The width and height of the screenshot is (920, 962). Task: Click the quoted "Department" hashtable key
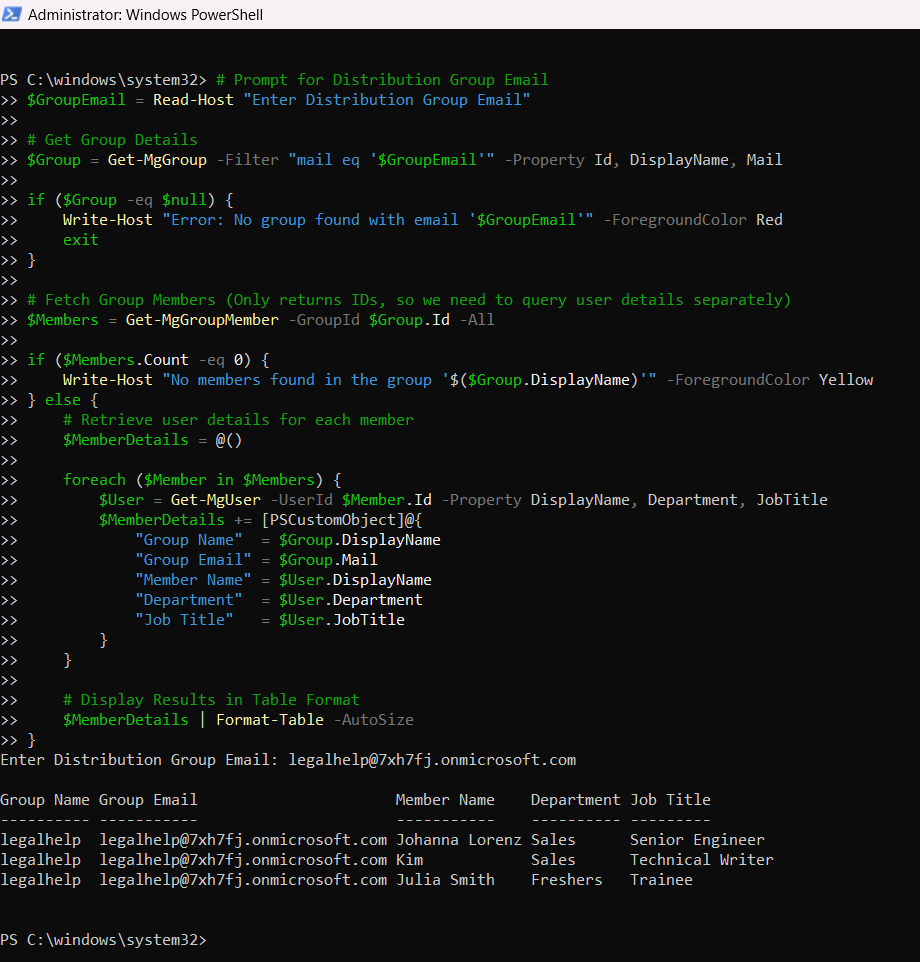[x=189, y=600]
